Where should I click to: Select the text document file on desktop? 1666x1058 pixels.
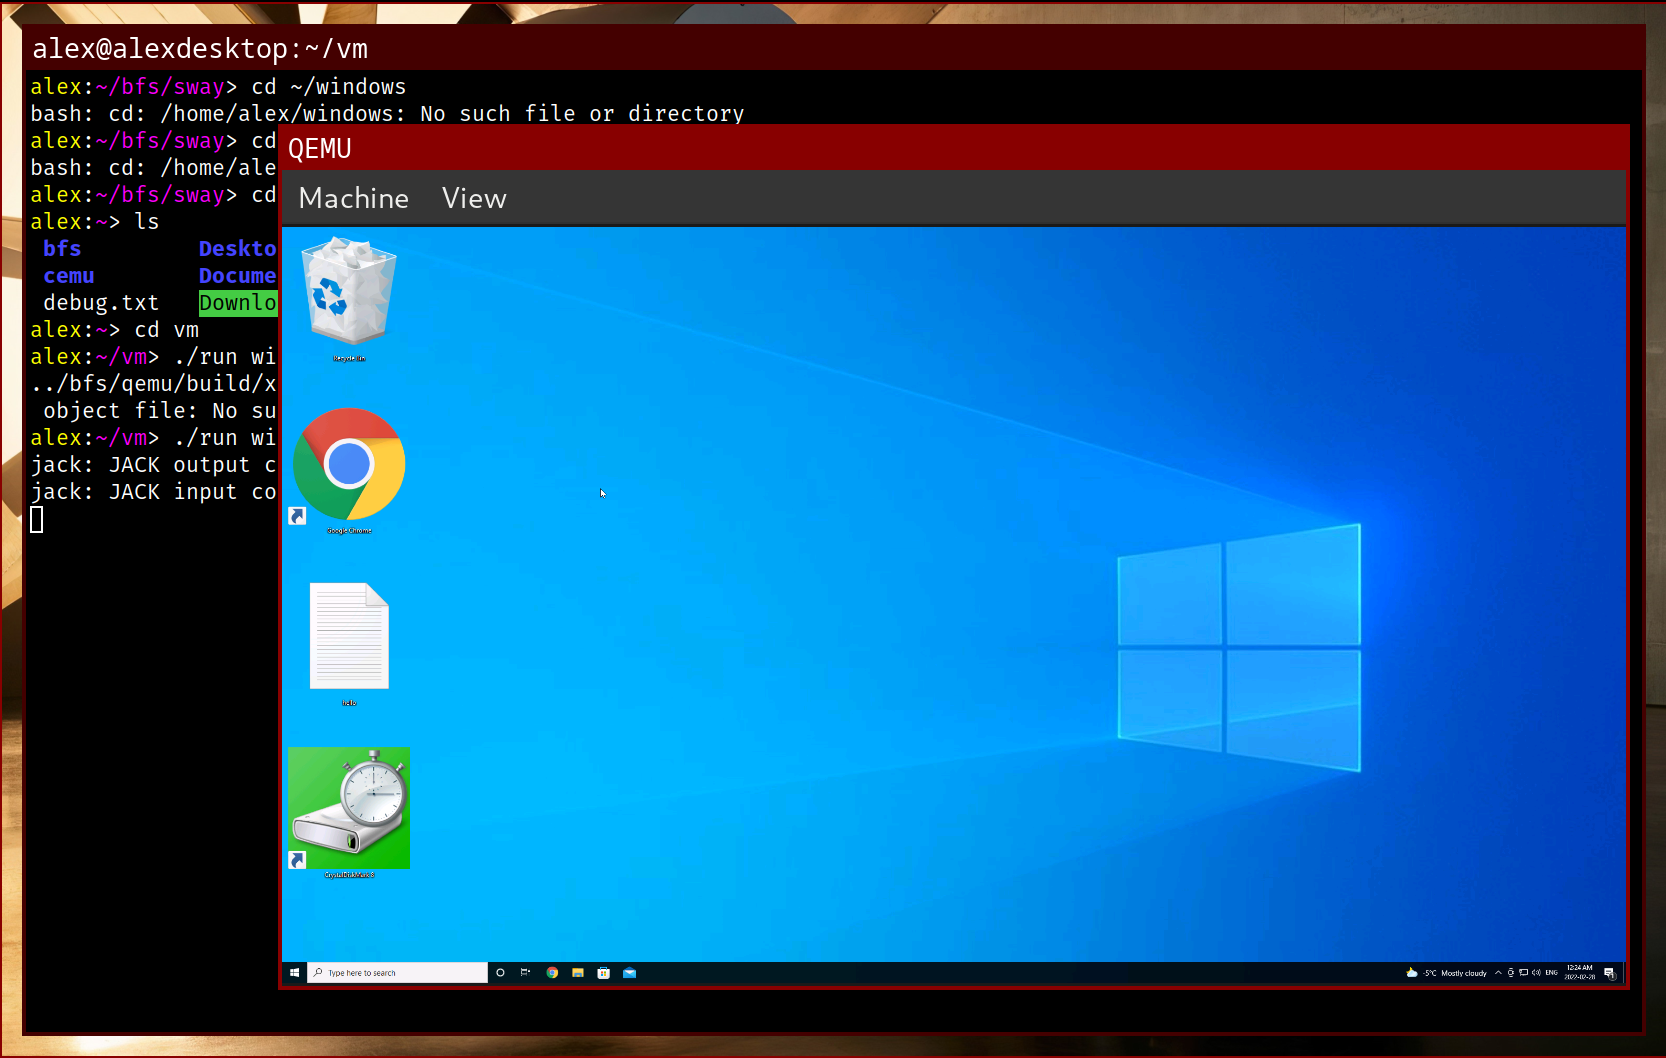(349, 643)
